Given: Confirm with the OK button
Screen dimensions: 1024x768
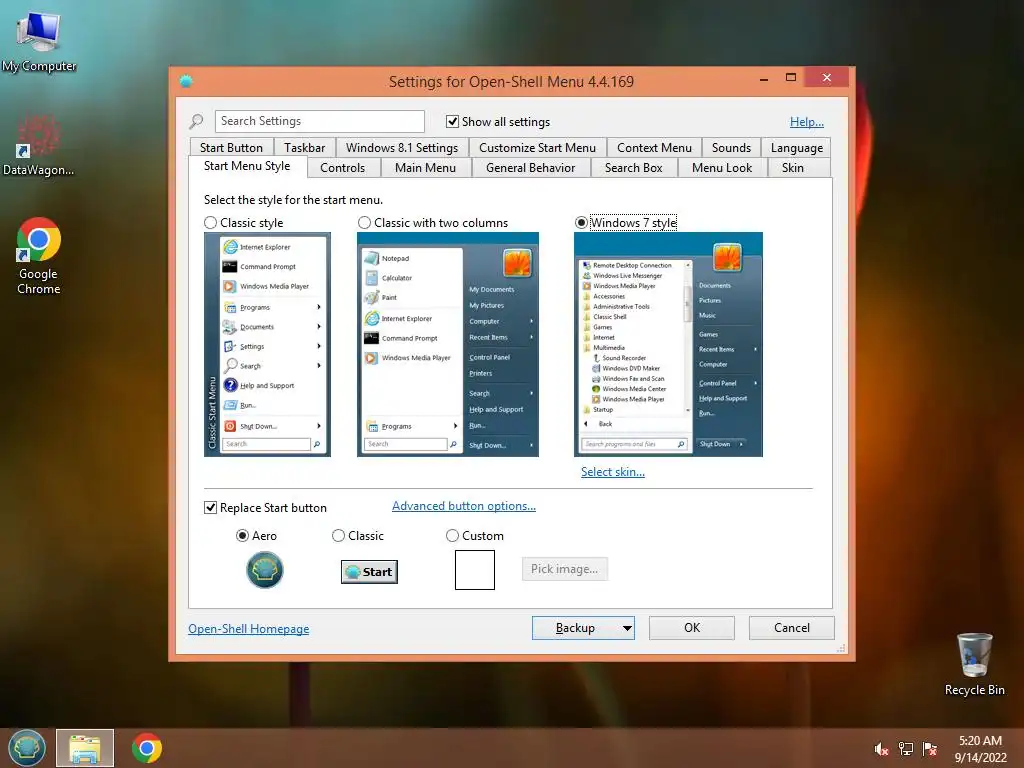Looking at the screenshot, I should click(x=692, y=628).
